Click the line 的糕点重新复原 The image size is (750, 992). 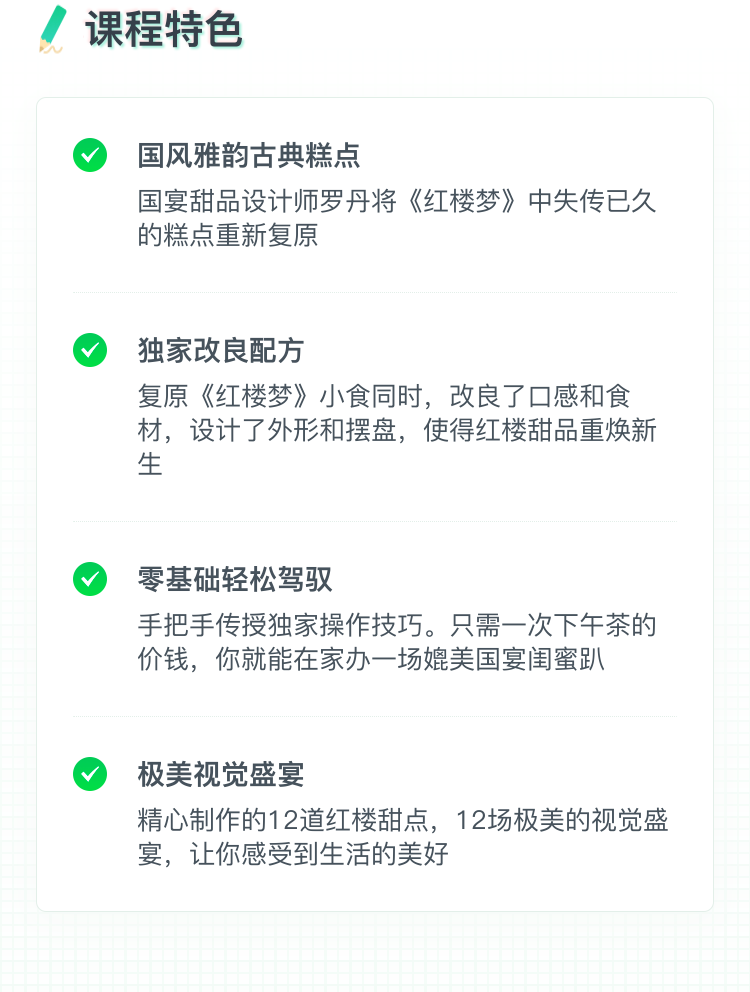228,236
